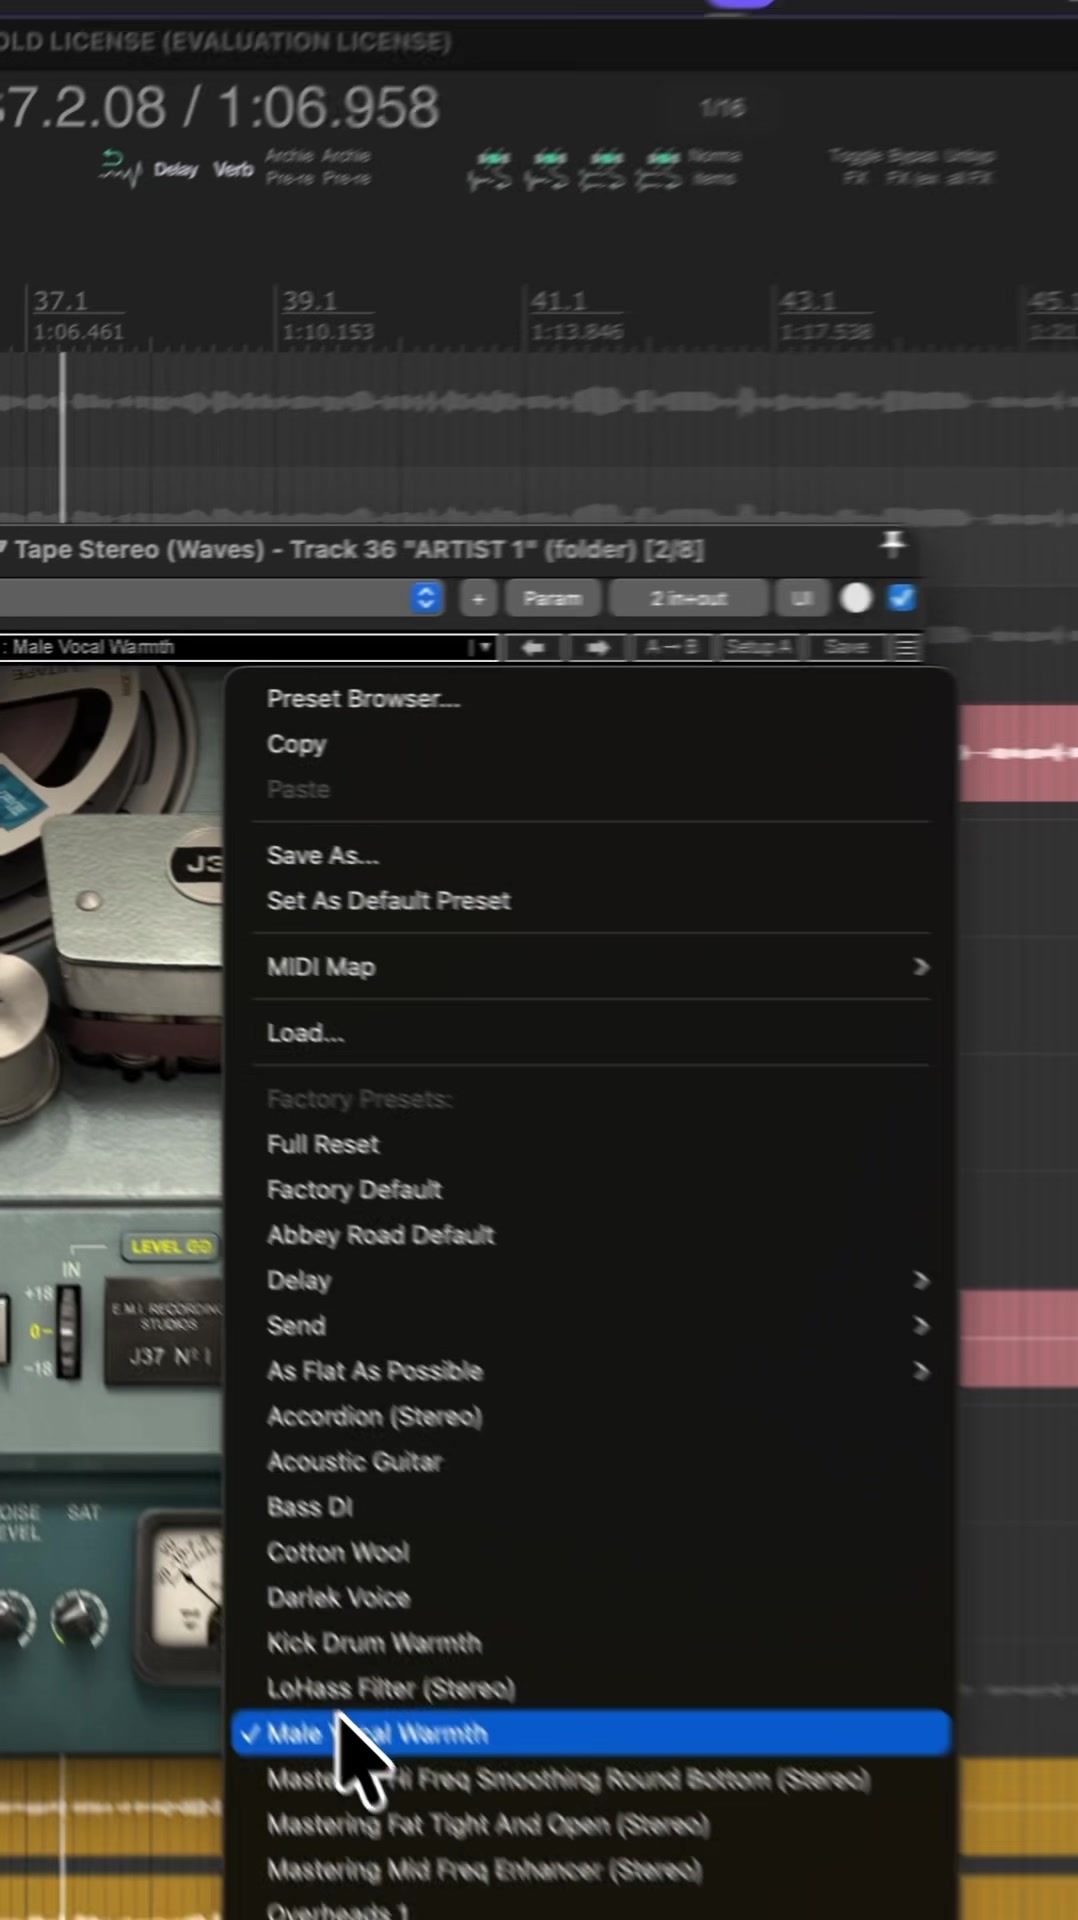Viewport: 1078px width, 1920px height.
Task: Click the Waves hamburger menu icon
Action: (x=905, y=647)
